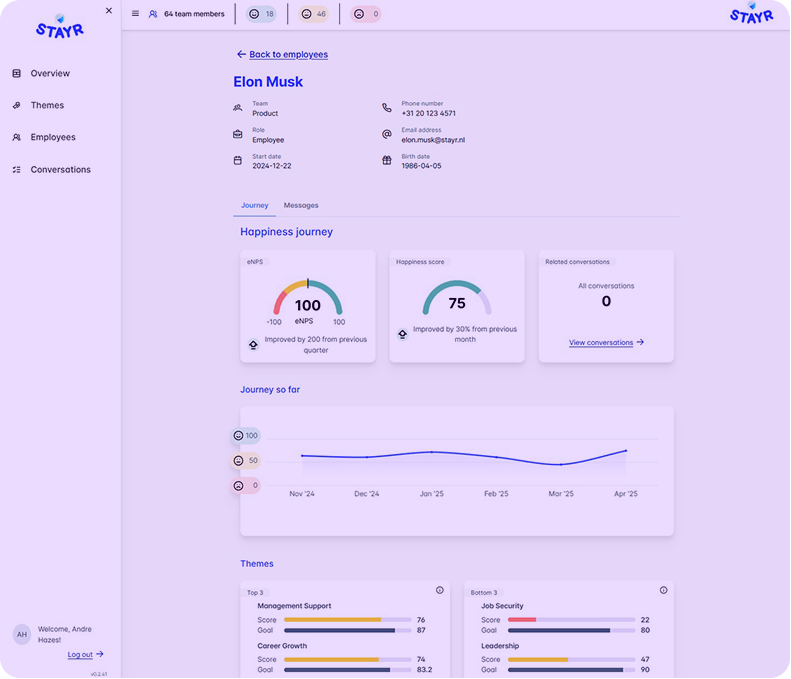Click the email elon.musk@stayr.nl
Image resolution: width=791 pixels, height=679 pixels.
433,140
